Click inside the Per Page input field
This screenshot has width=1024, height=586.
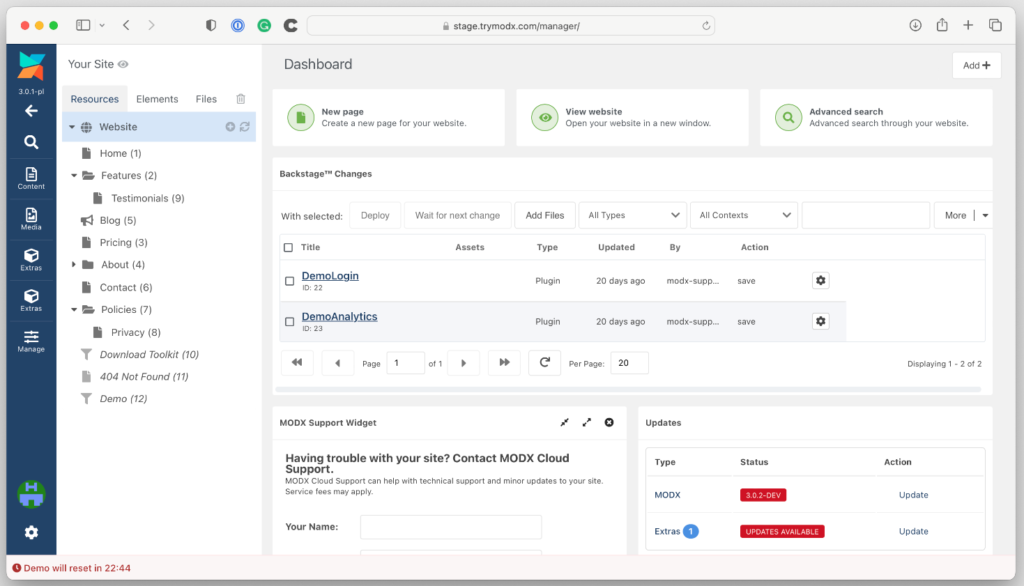(629, 362)
